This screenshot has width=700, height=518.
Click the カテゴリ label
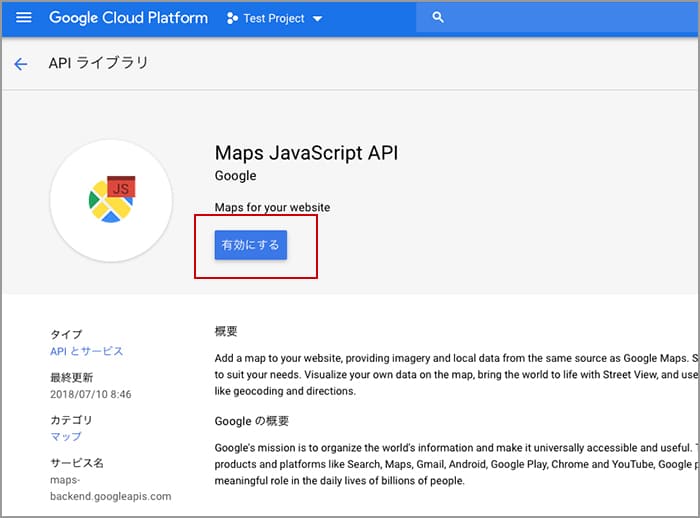[71, 420]
